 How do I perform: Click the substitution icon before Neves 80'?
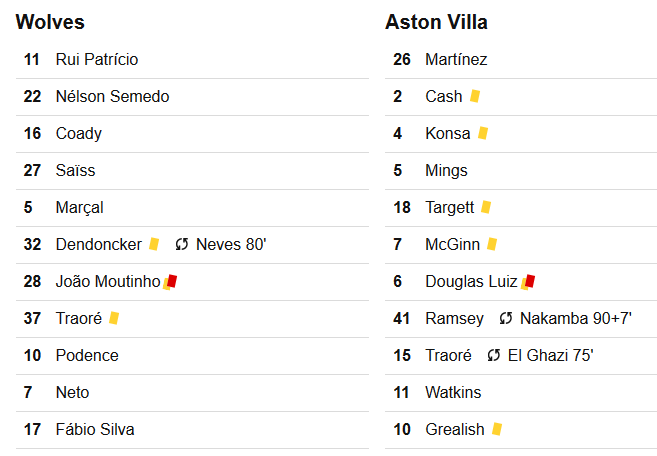tap(182, 244)
